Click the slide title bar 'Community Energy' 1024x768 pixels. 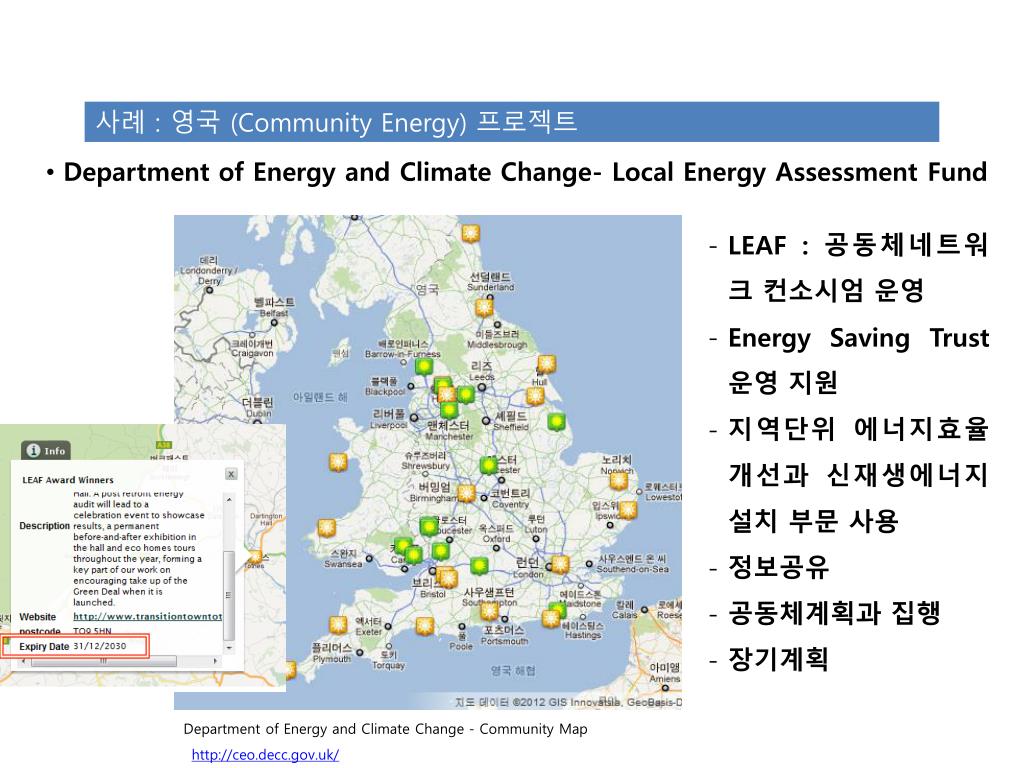tap(511, 122)
